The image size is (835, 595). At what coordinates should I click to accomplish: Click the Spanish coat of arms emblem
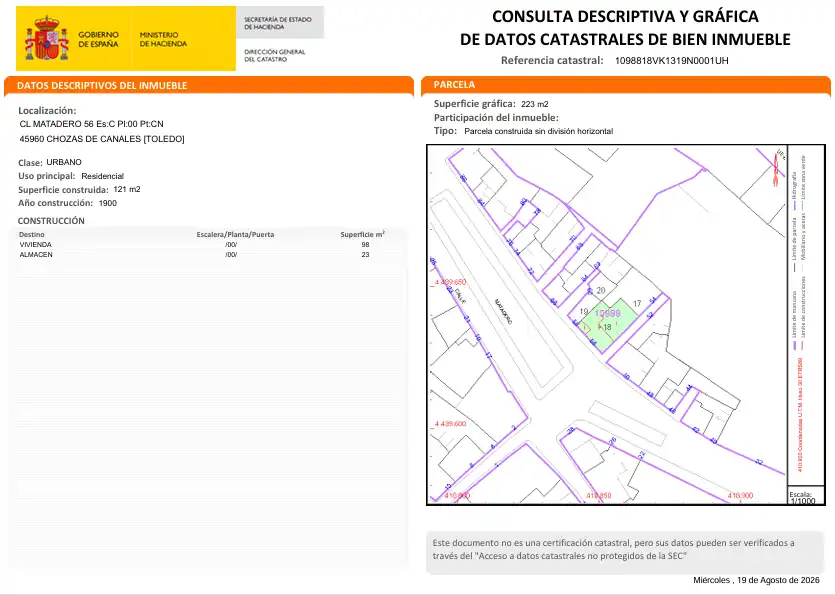[x=47, y=38]
